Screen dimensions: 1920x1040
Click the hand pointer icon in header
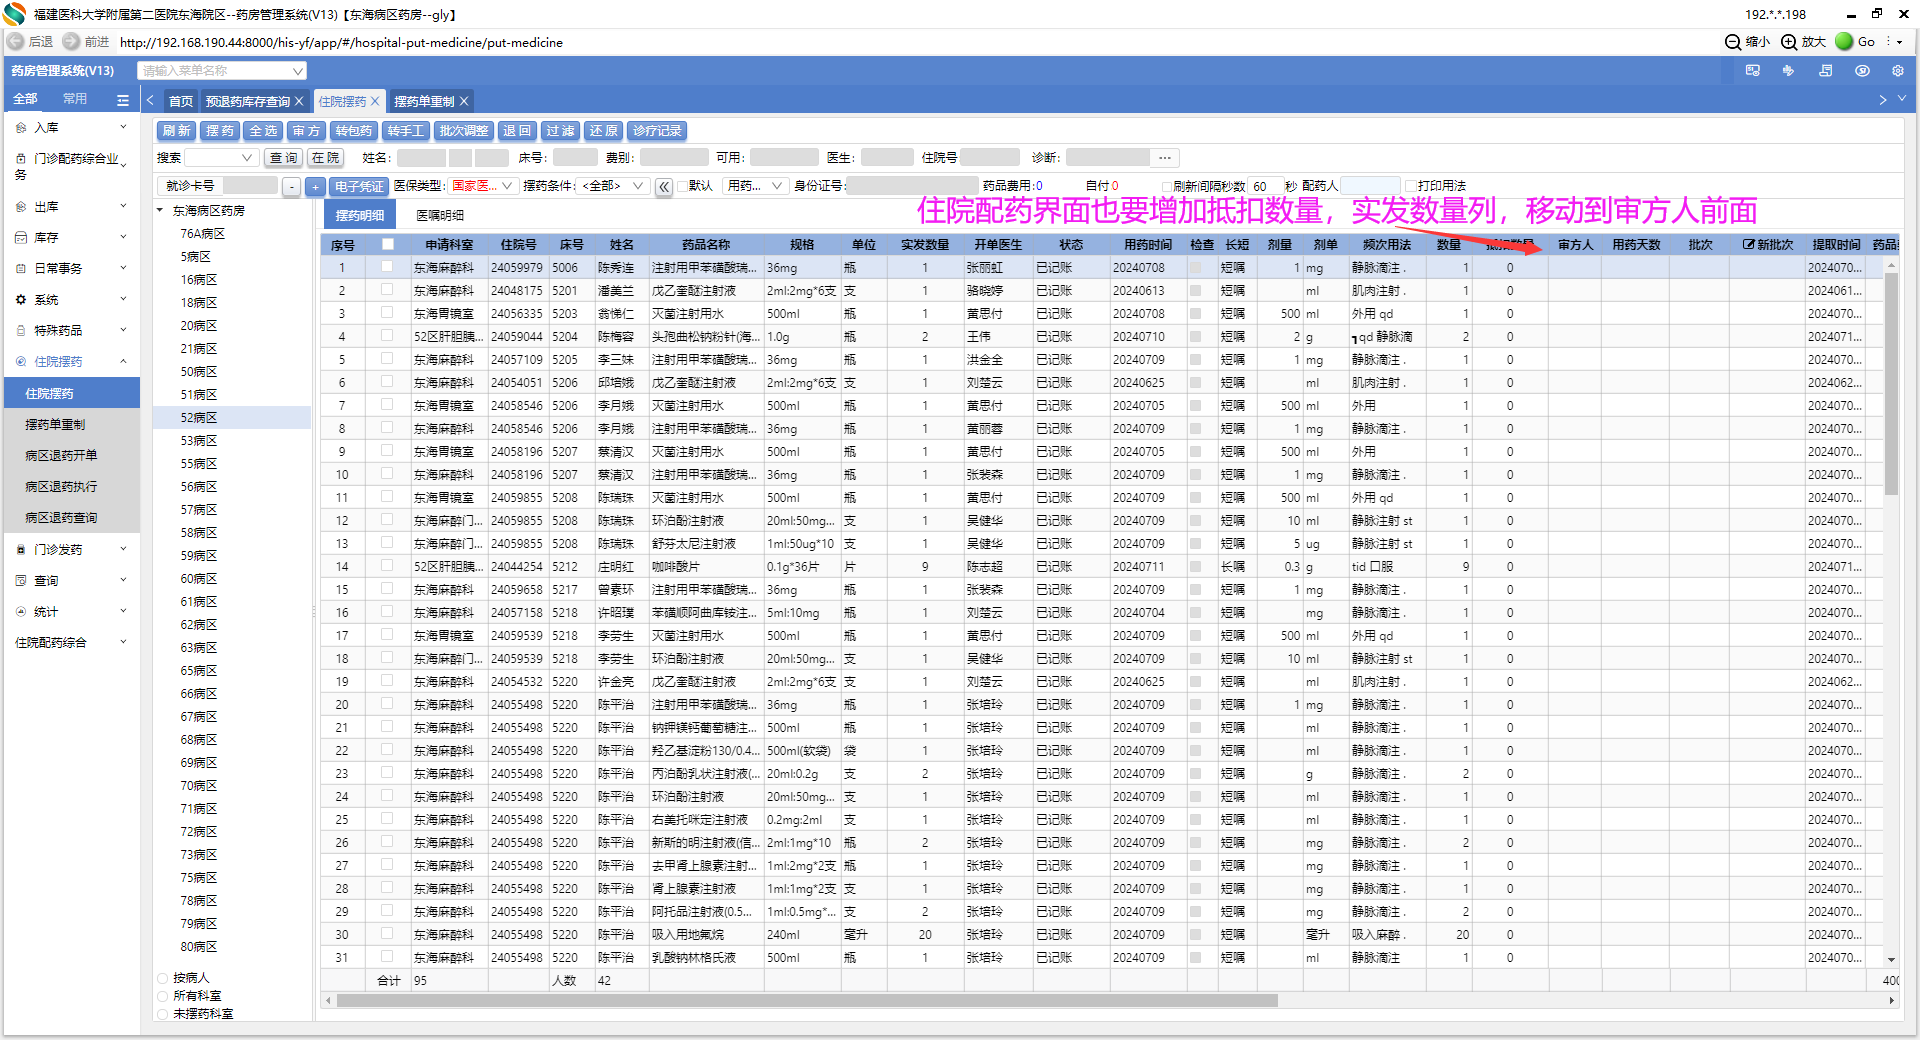(x=1788, y=71)
